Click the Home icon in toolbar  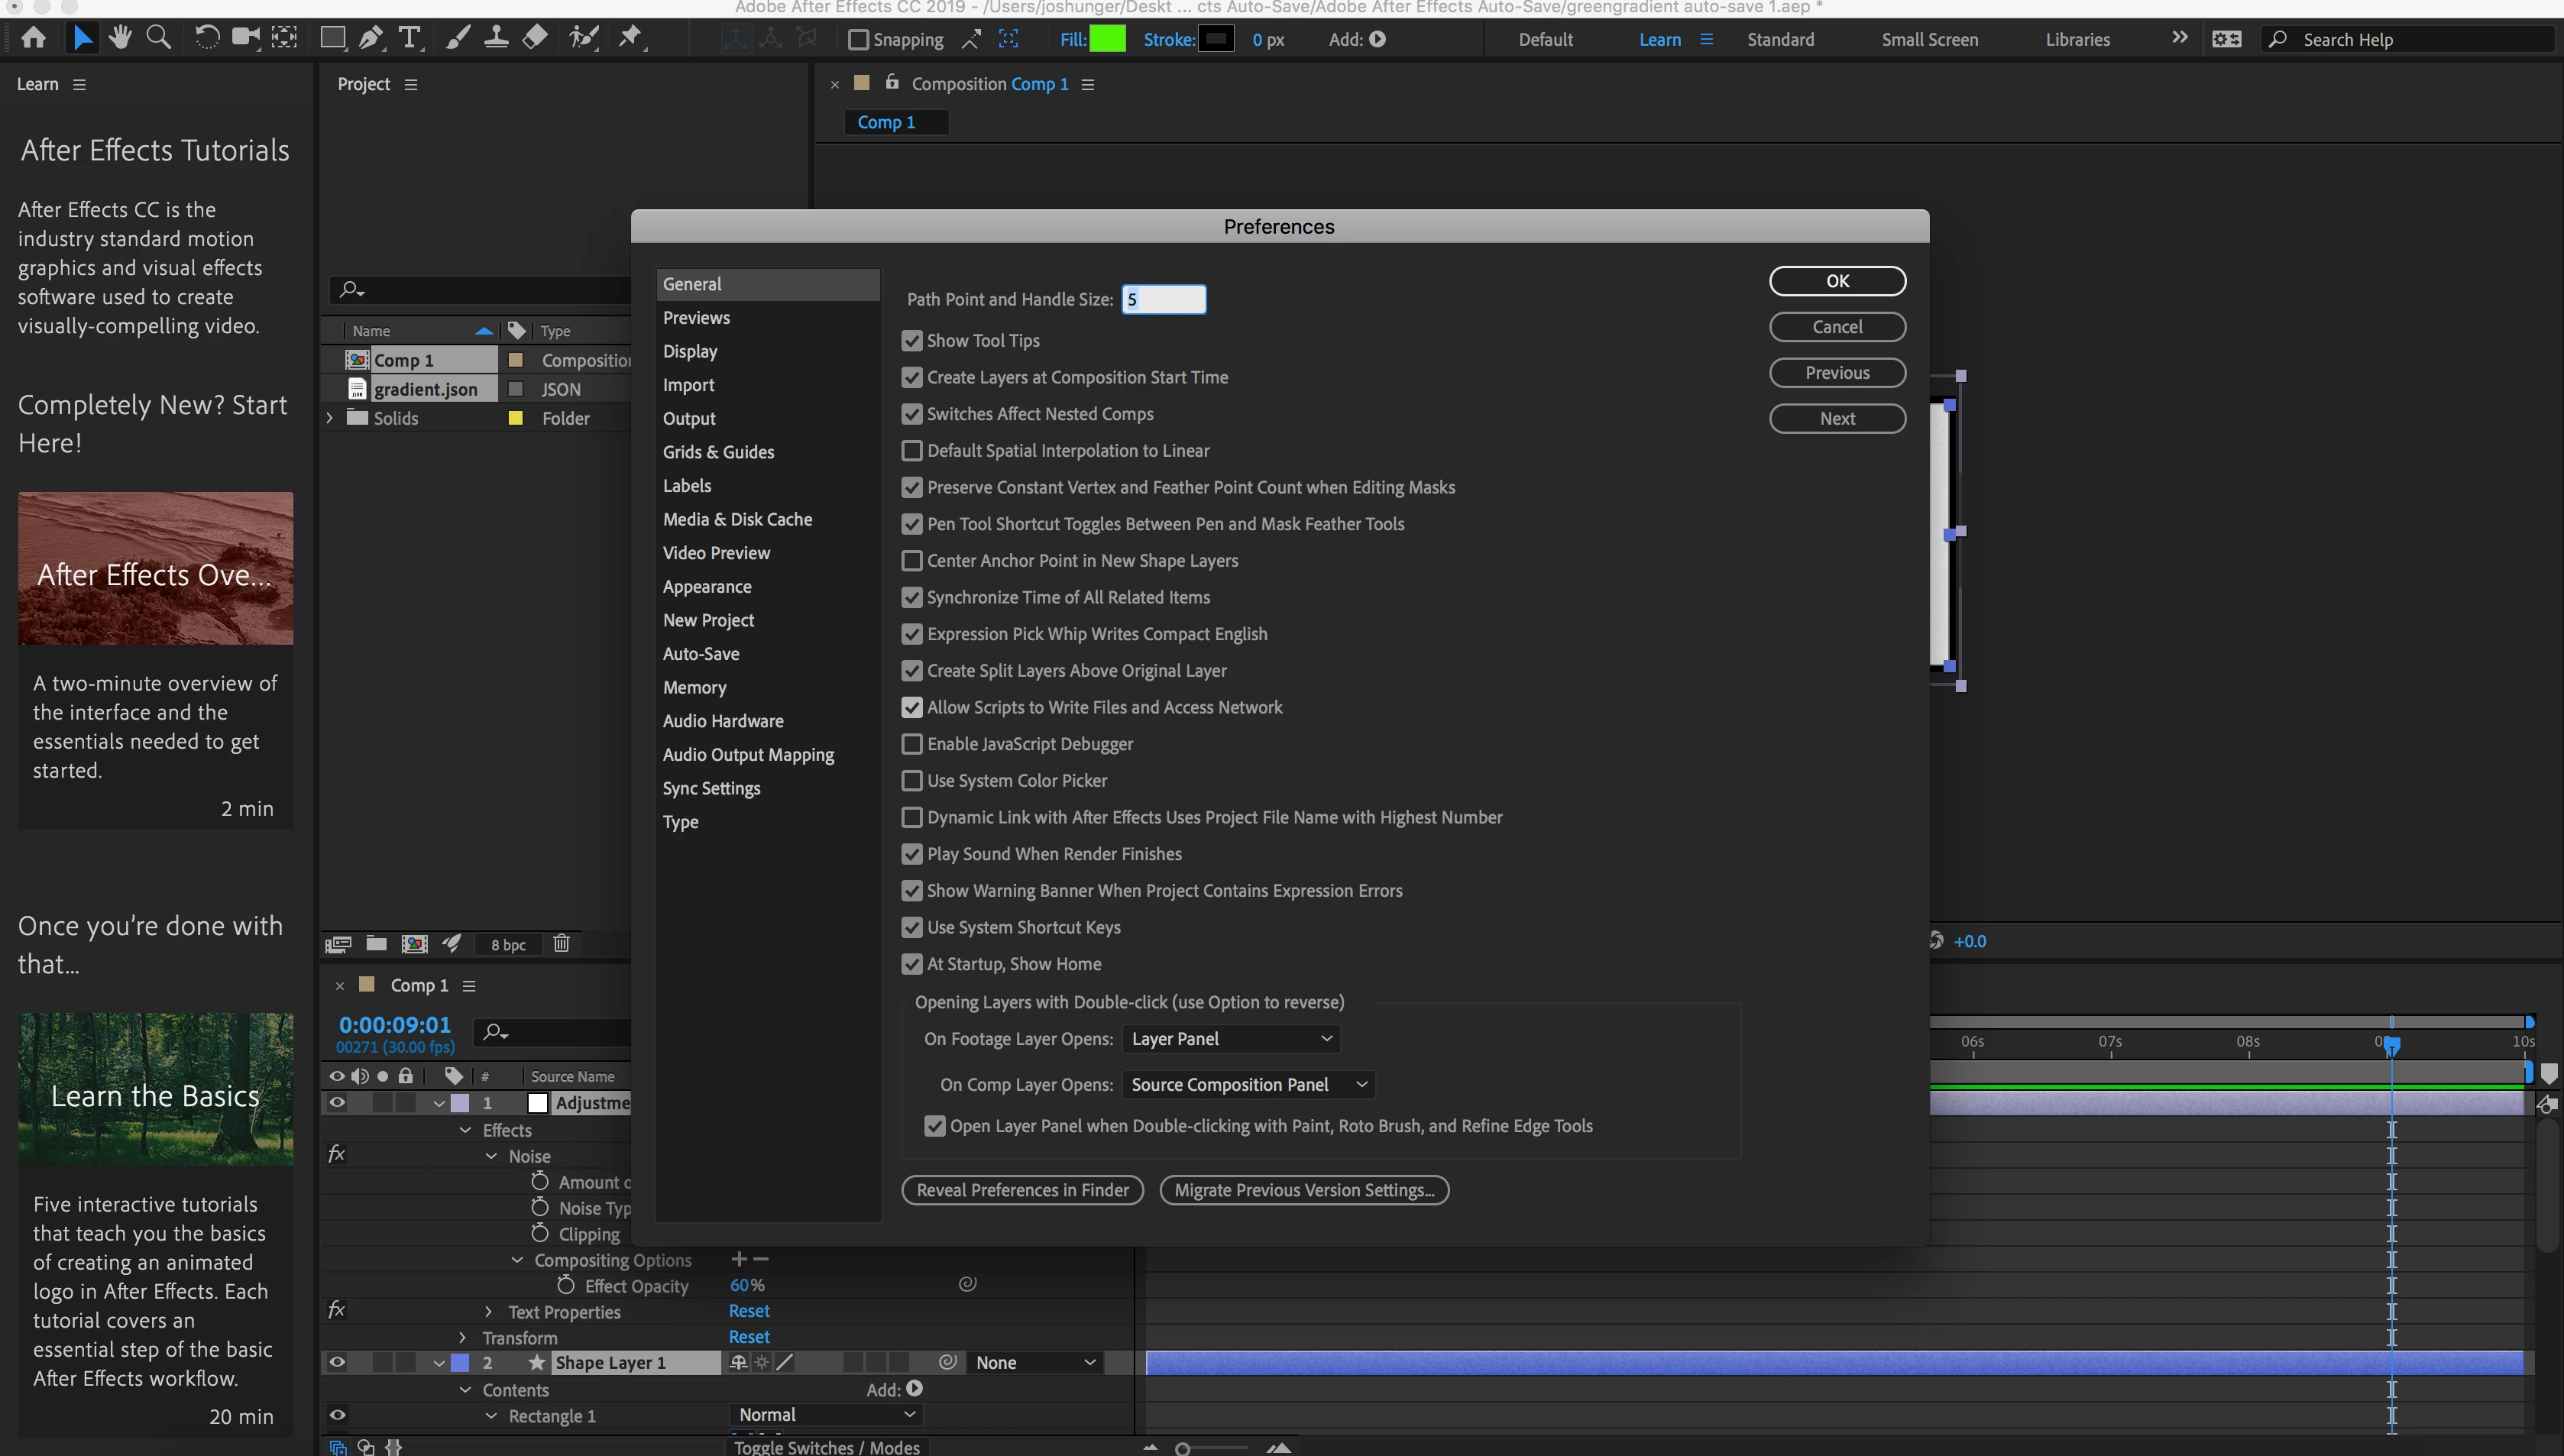pyautogui.click(x=33, y=38)
